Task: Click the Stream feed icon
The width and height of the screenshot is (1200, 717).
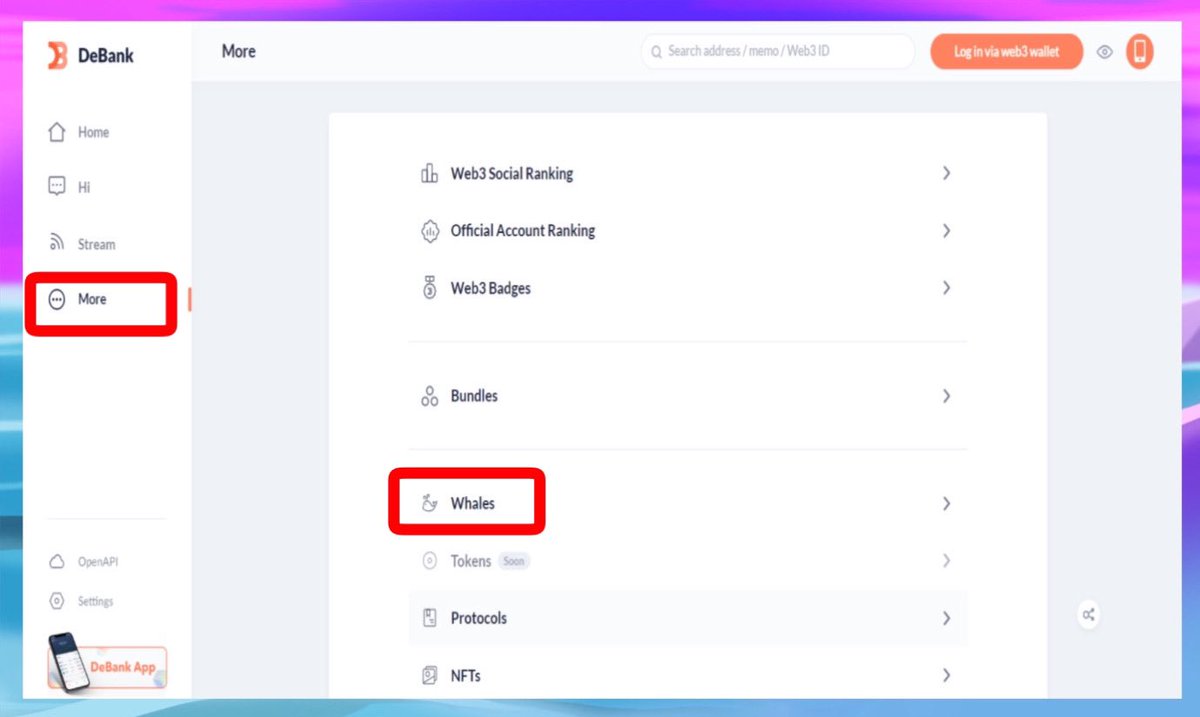Action: [x=57, y=243]
